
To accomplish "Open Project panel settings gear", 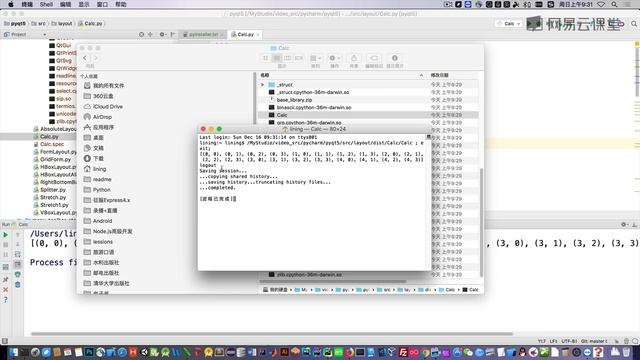I will coord(162,35).
